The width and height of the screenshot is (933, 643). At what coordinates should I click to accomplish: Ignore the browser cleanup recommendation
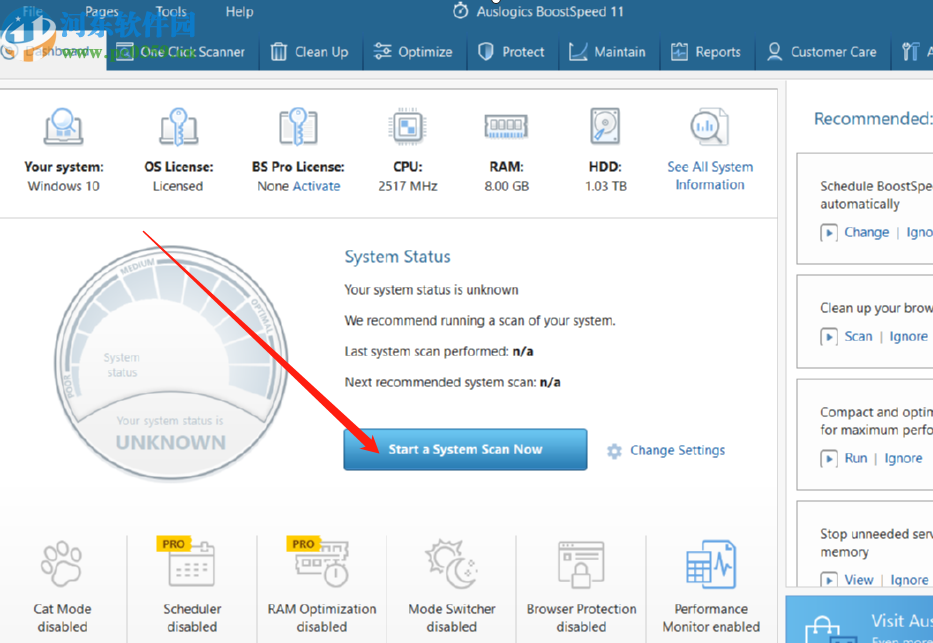coord(909,336)
